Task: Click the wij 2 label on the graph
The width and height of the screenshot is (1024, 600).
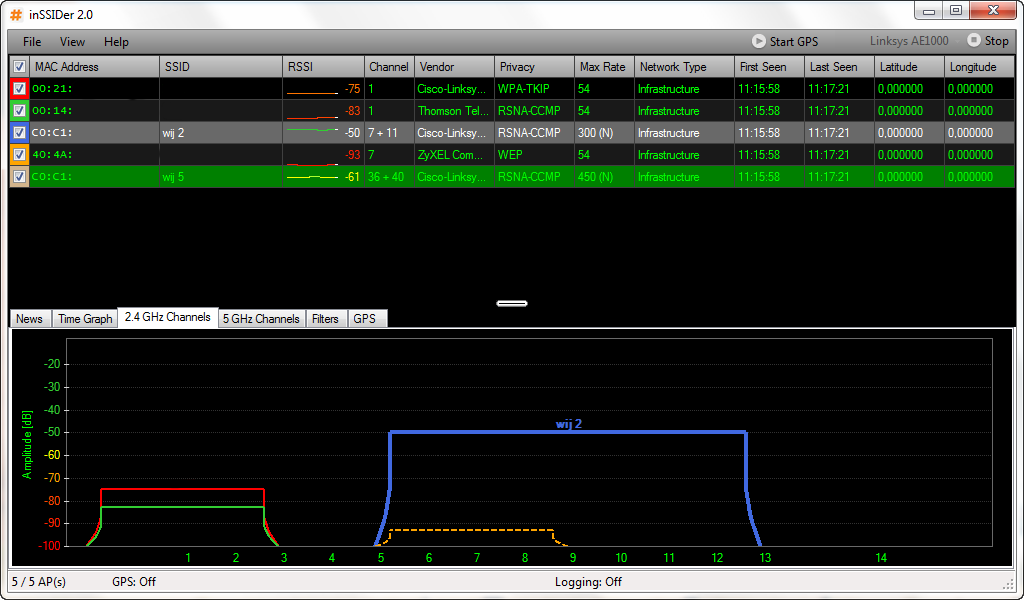Action: (x=569, y=424)
